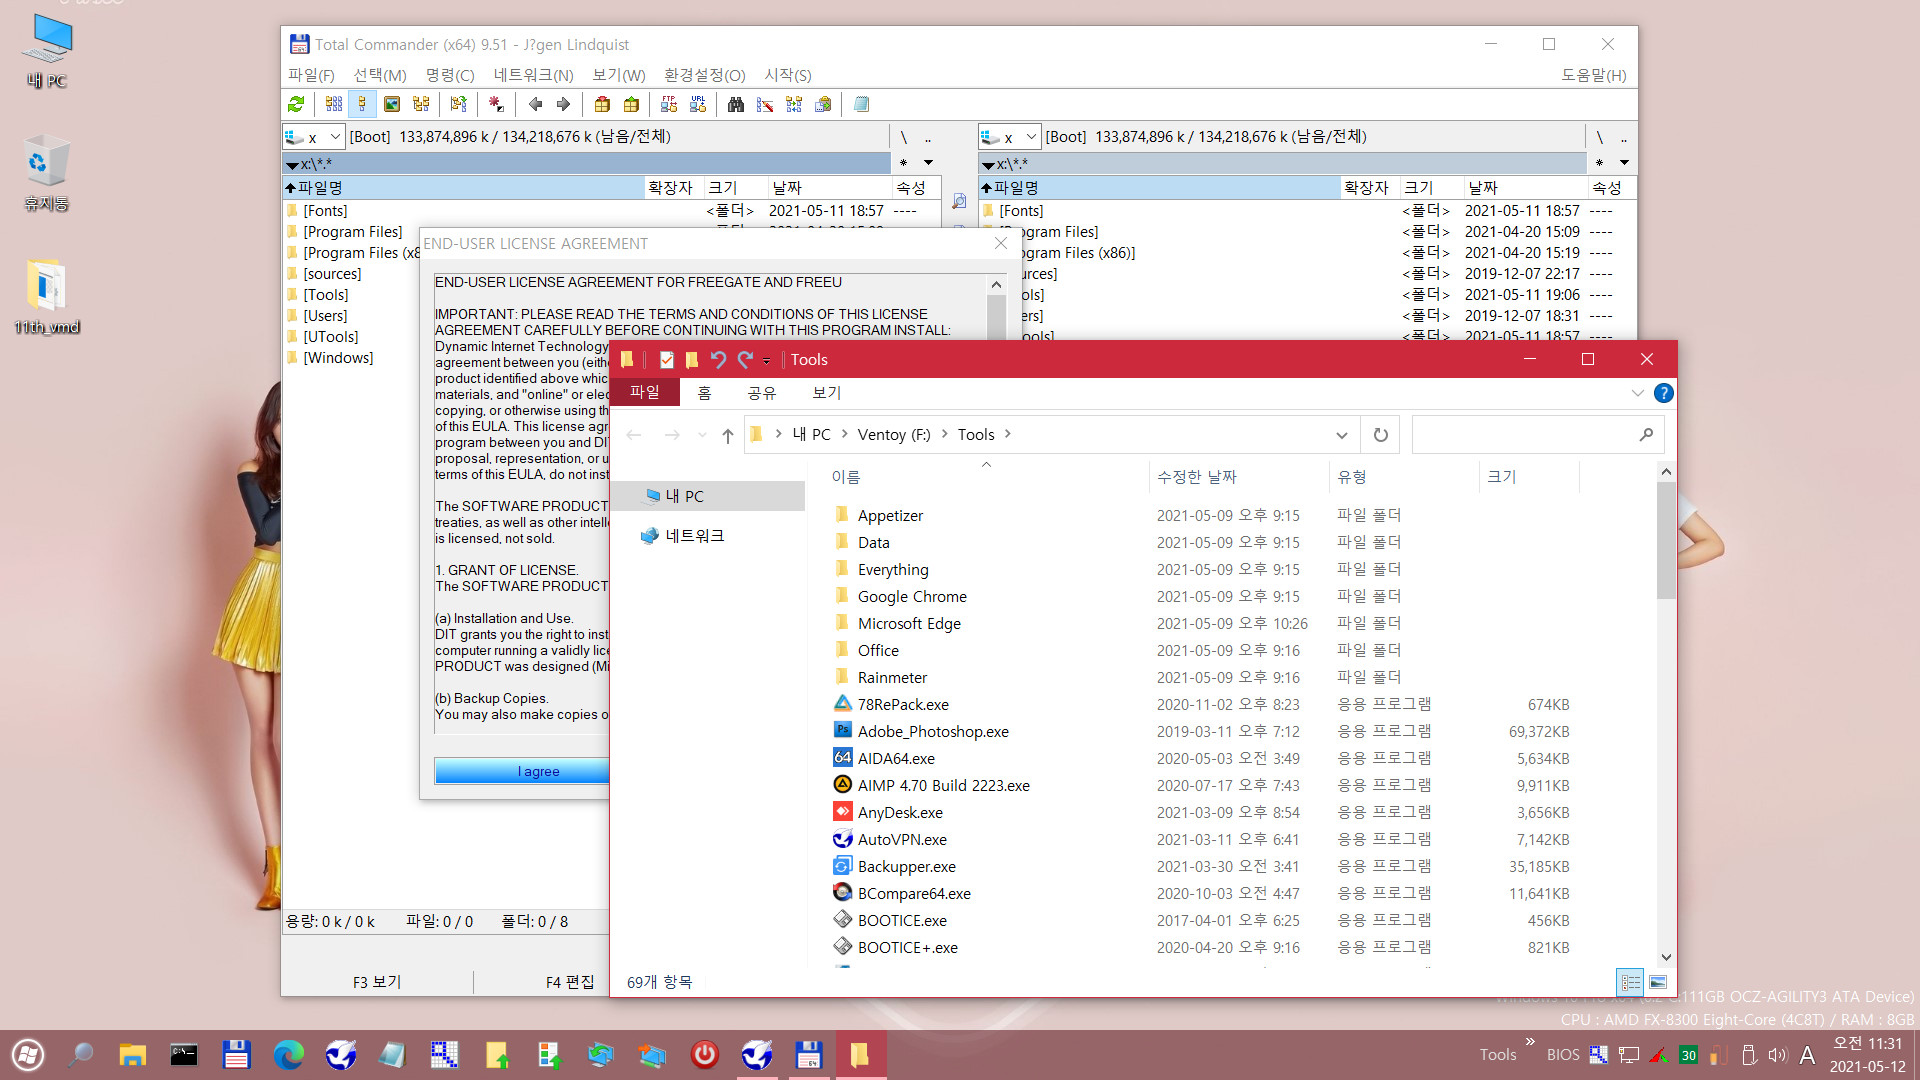The height and width of the screenshot is (1080, 1920).
Task: Click the red power icon on taskbar
Action: point(705,1055)
